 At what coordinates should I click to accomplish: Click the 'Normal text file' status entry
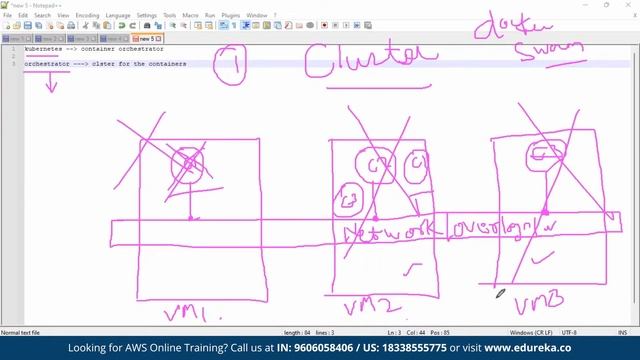pos(20,333)
